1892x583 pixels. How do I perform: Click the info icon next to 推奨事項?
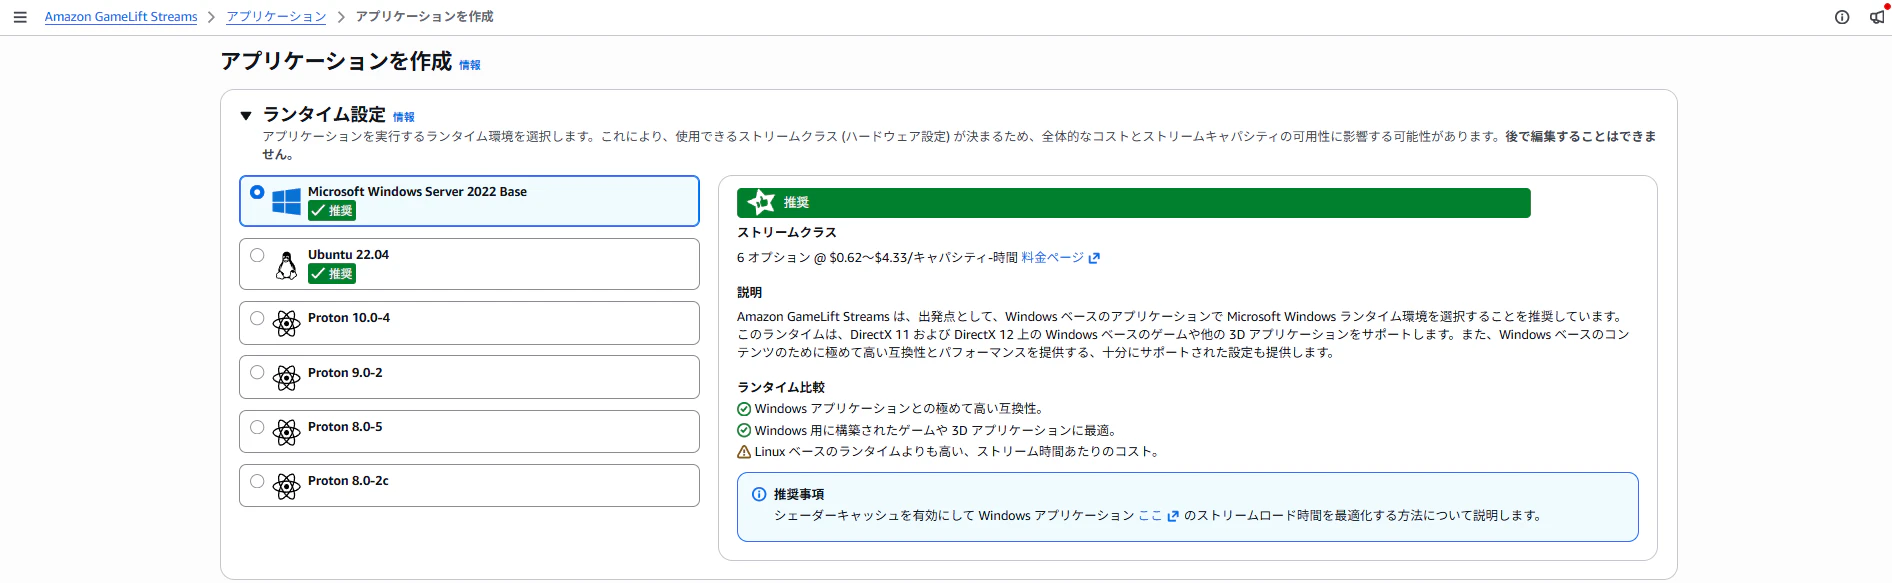click(x=759, y=494)
